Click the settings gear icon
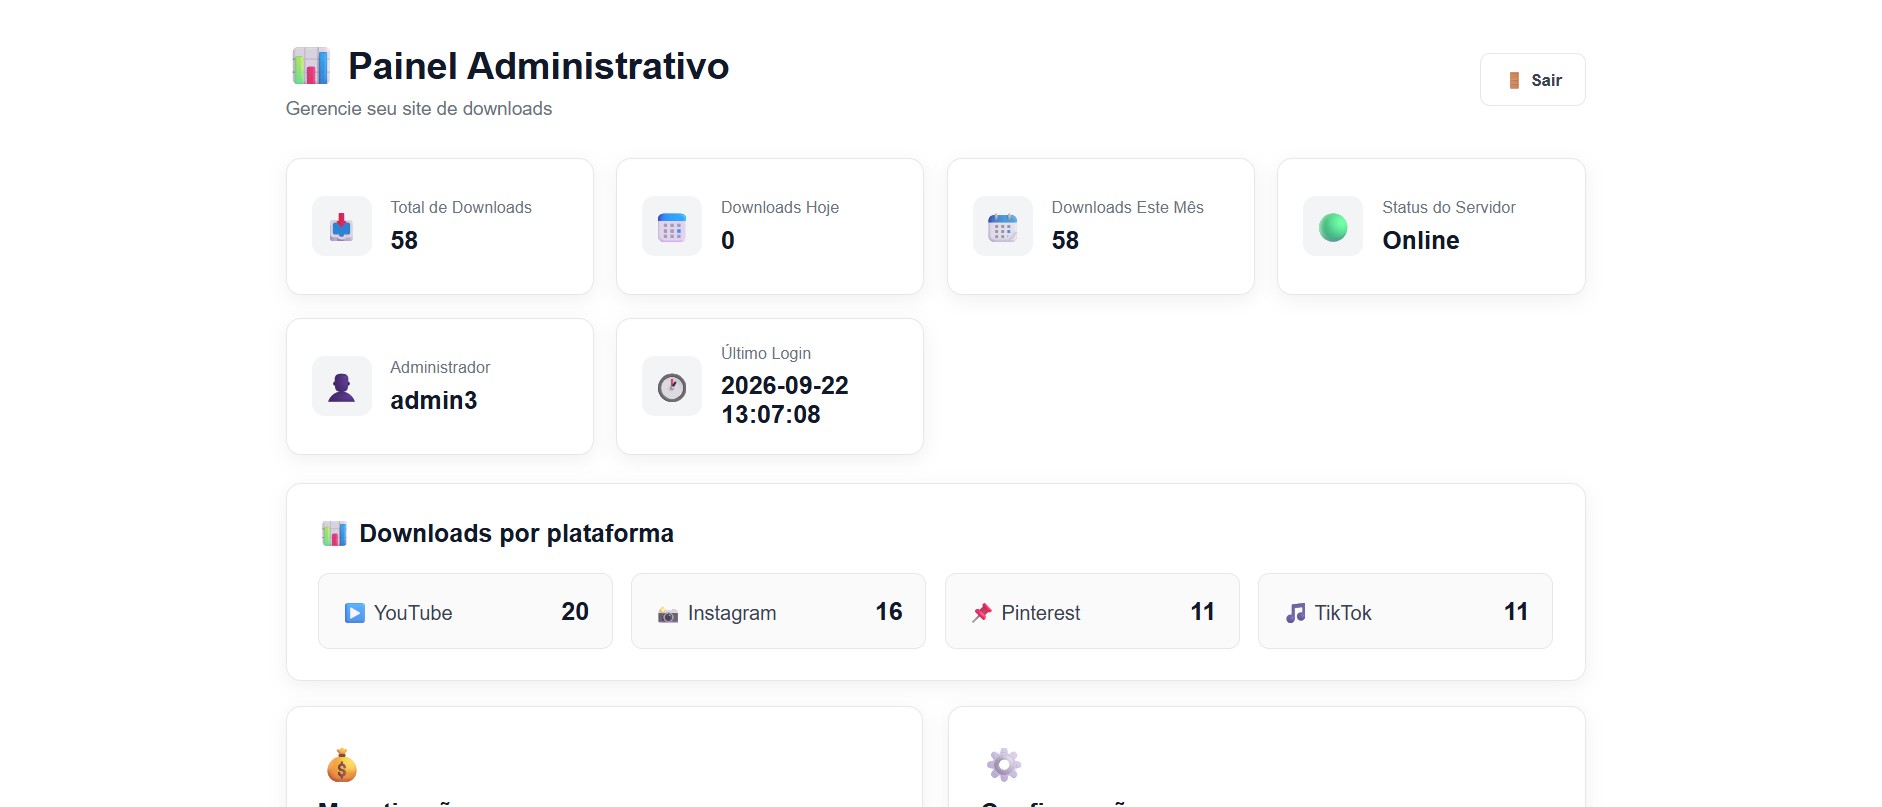The image size is (1882, 807). pos(1004,765)
